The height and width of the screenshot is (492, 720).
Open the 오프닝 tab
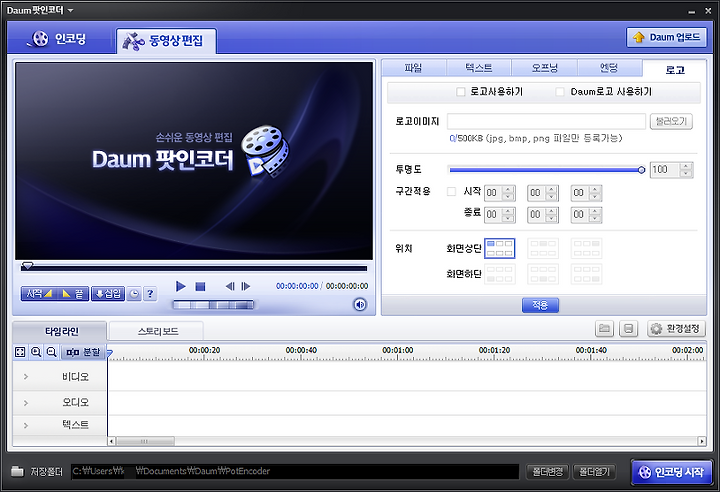tap(544, 68)
